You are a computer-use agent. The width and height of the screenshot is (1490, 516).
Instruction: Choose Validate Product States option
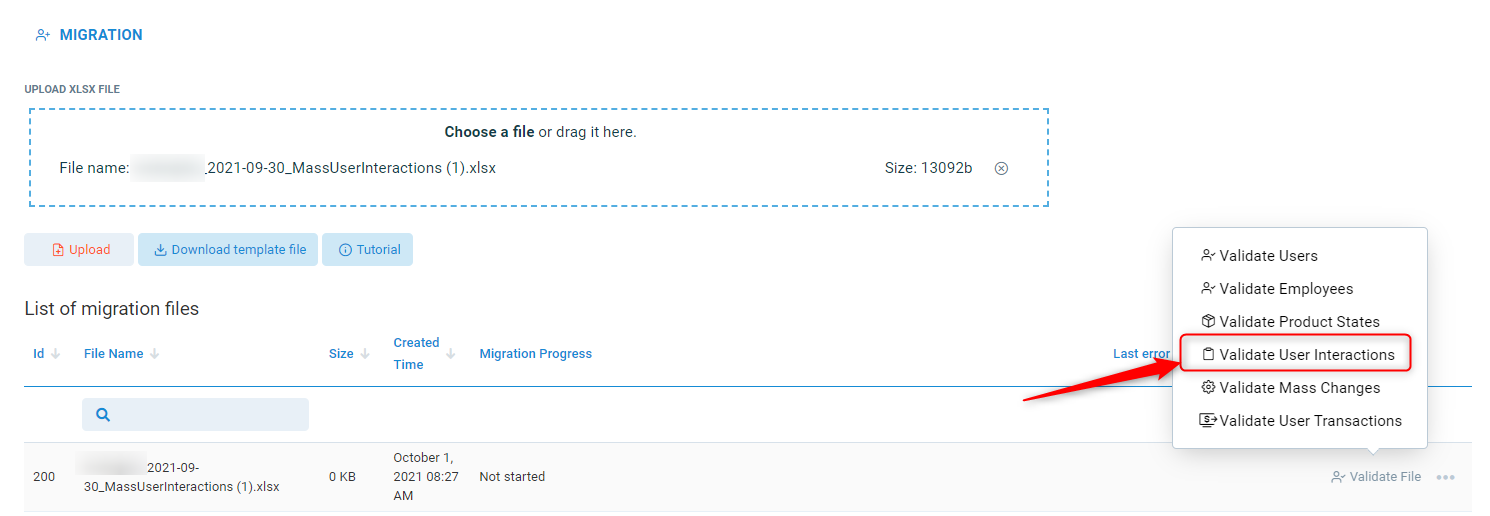(x=1299, y=322)
